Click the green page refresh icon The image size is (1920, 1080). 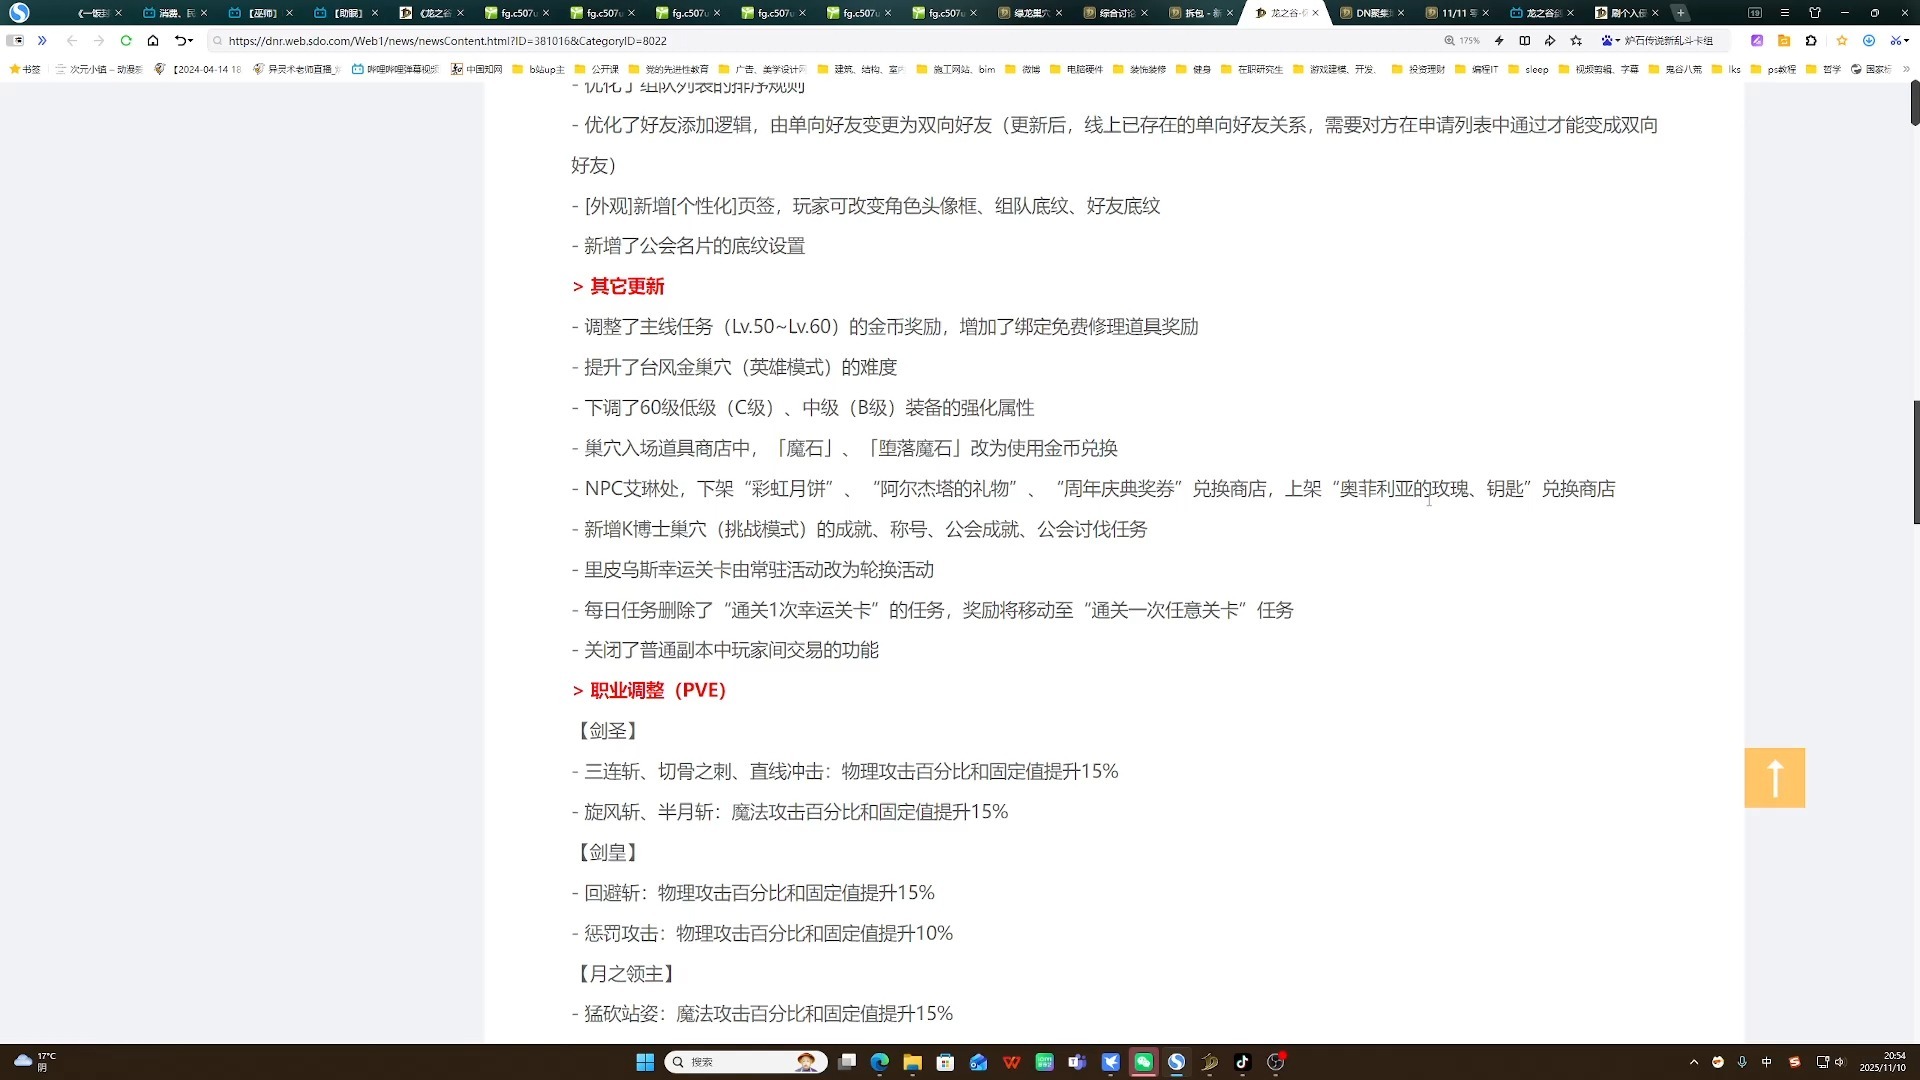[x=126, y=41]
